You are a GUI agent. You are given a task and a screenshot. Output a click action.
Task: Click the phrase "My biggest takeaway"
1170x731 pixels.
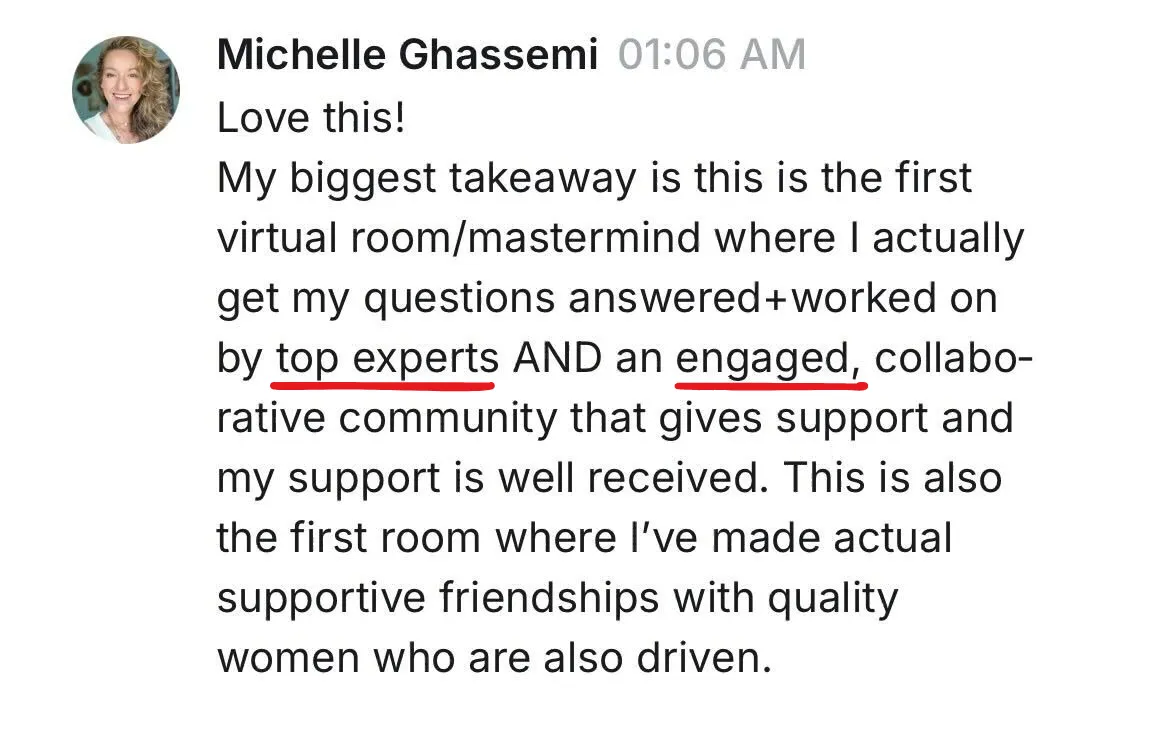[x=427, y=179]
